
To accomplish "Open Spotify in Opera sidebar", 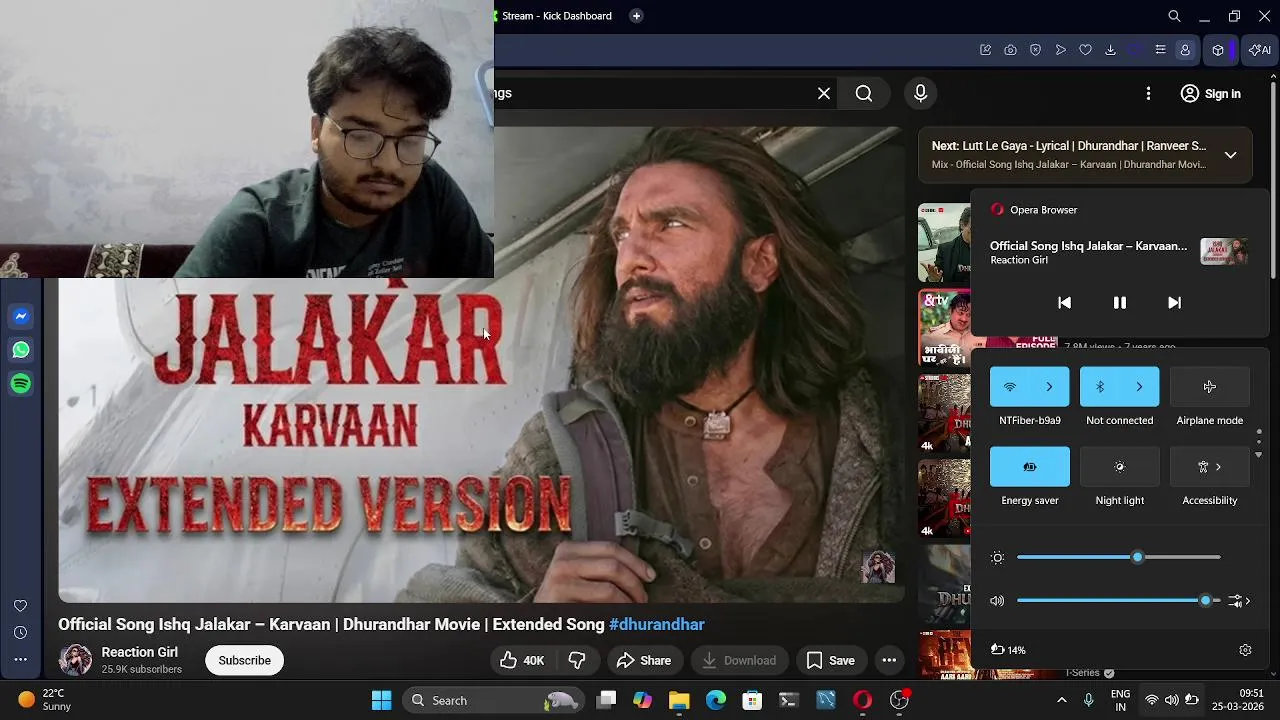I will (21, 384).
